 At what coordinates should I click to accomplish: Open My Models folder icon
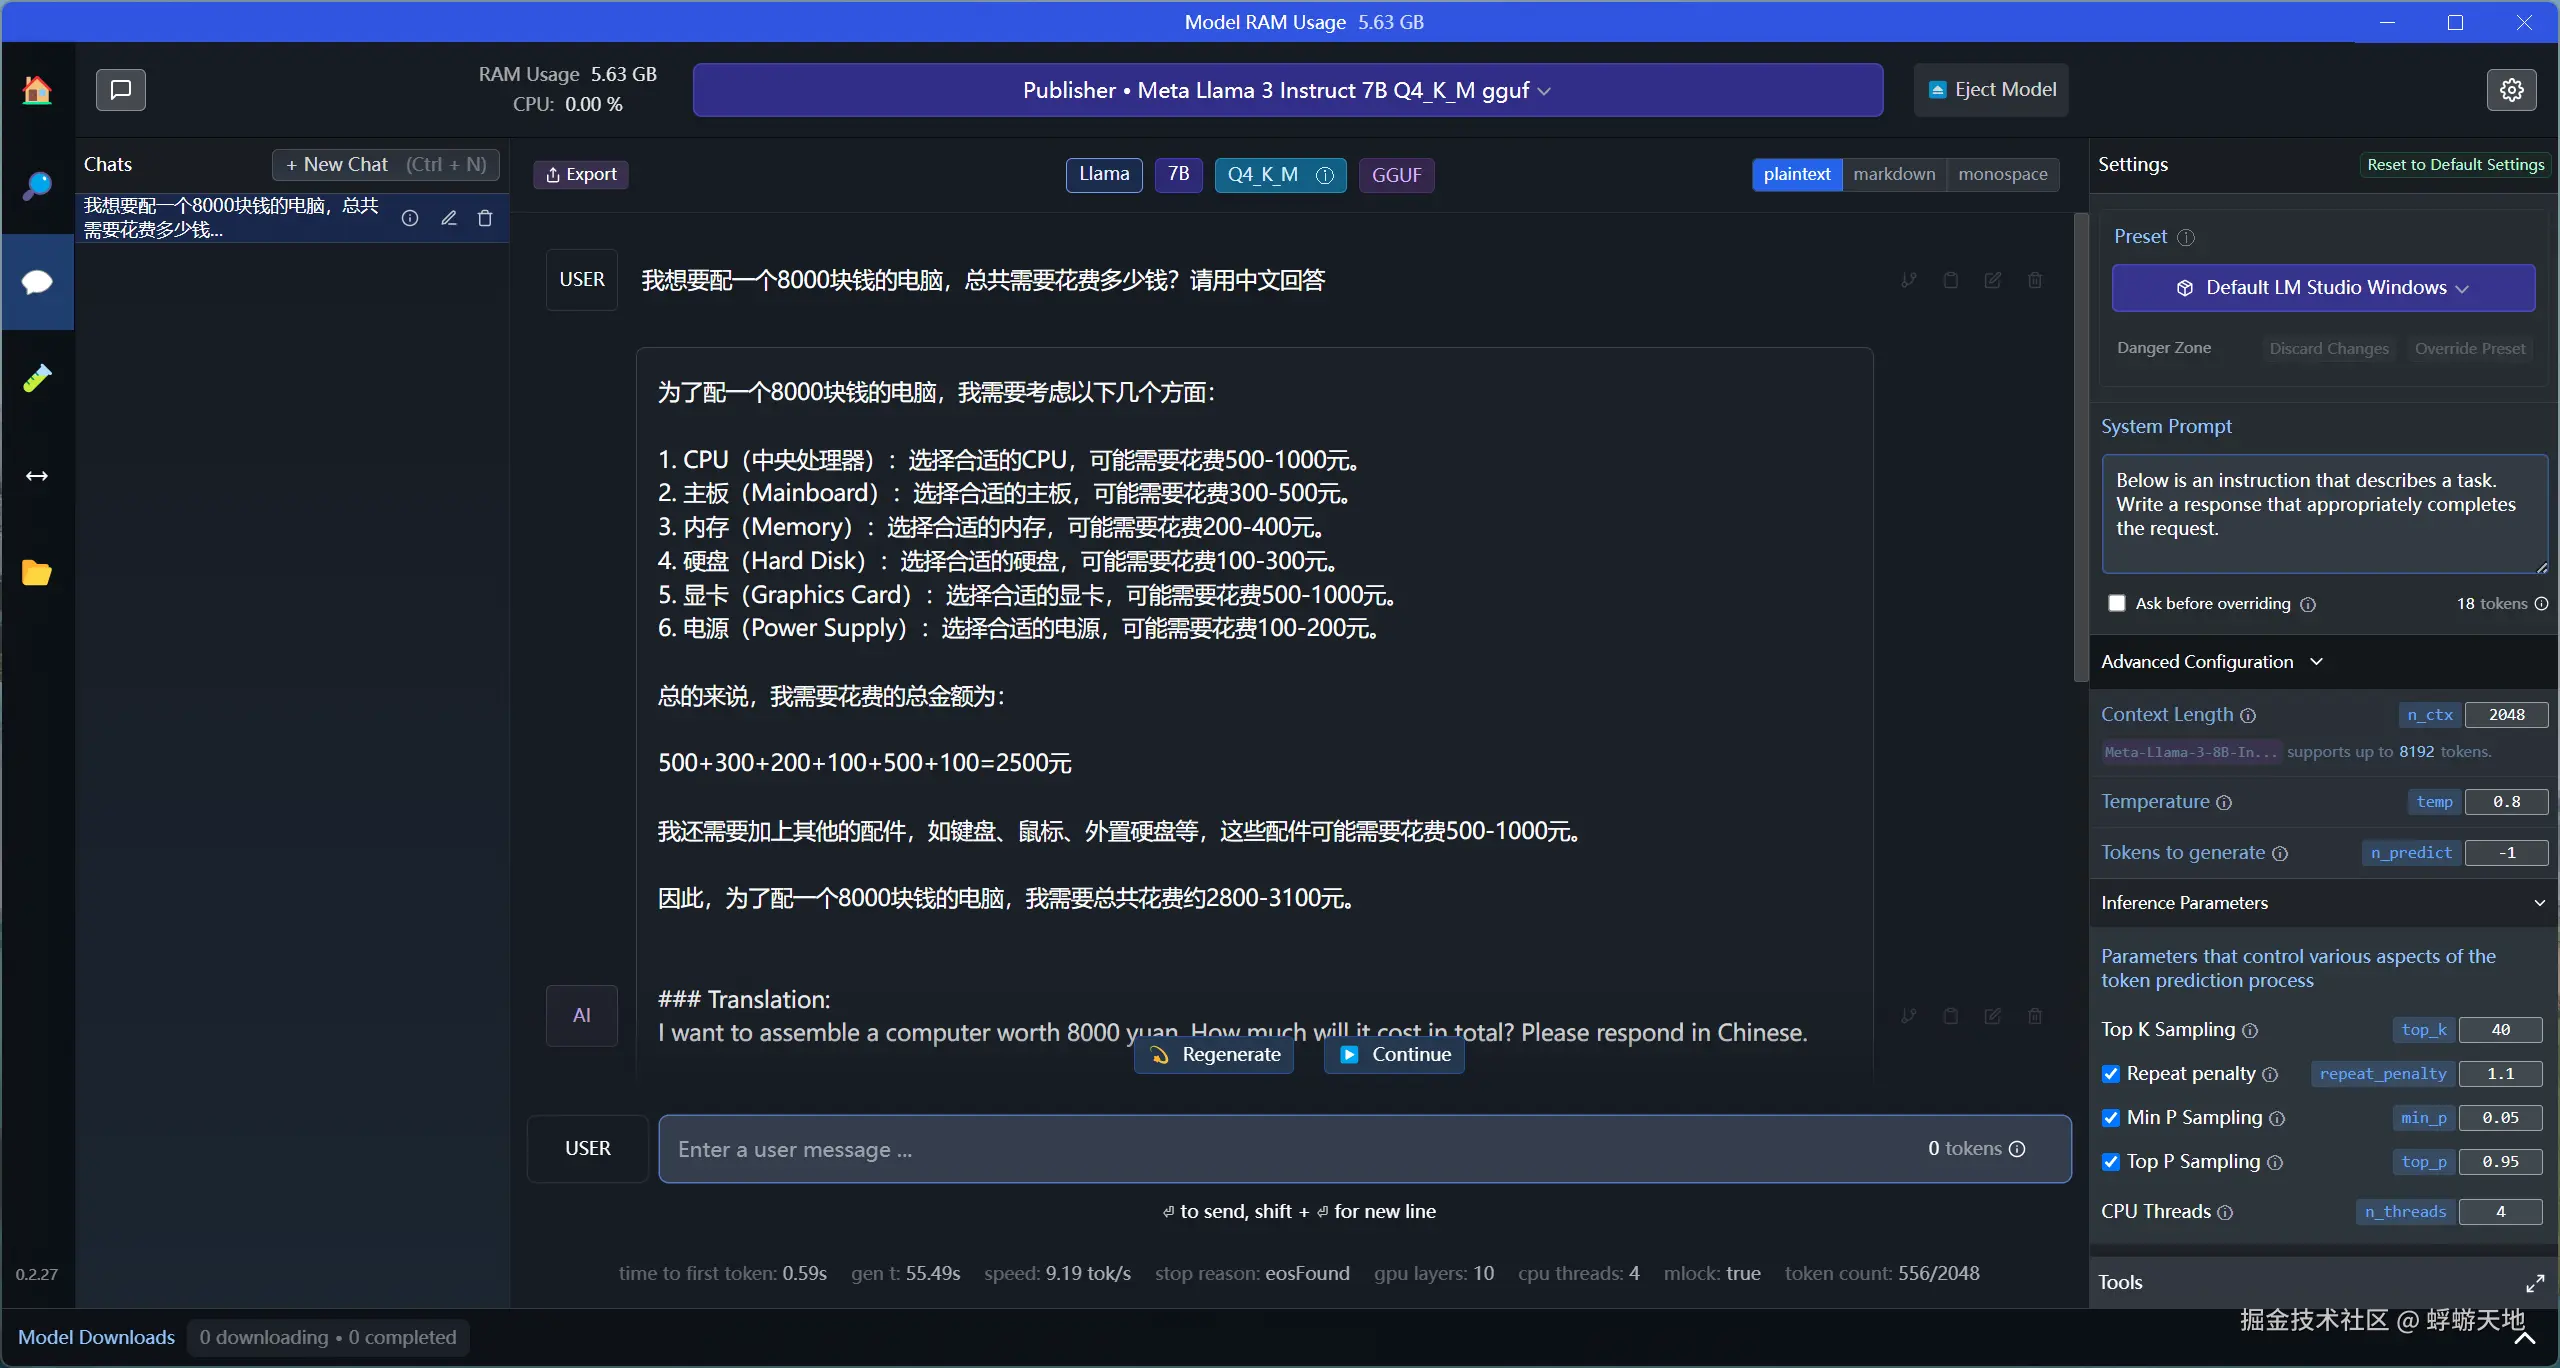(37, 572)
